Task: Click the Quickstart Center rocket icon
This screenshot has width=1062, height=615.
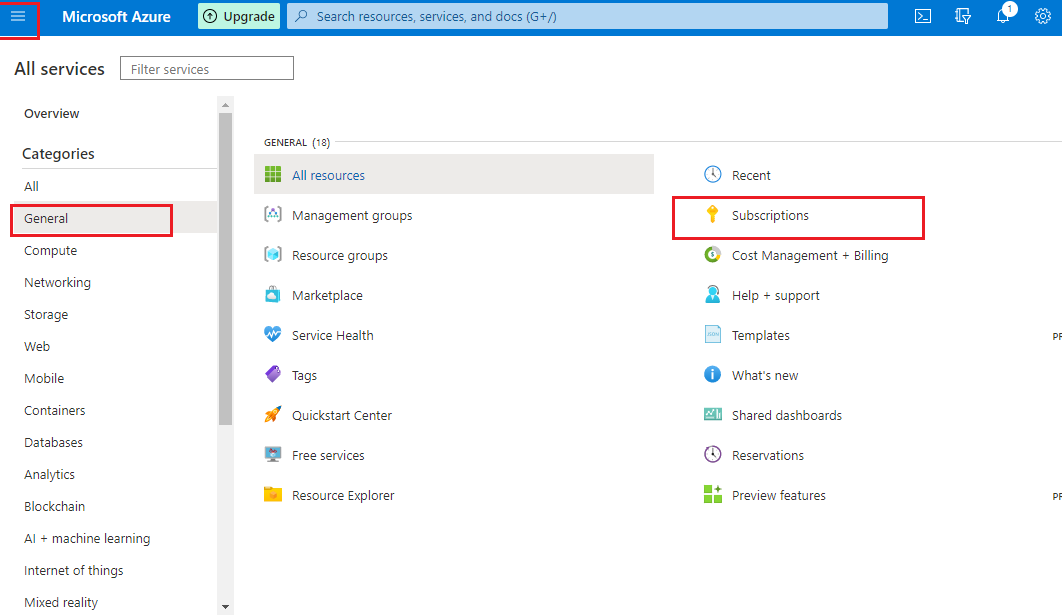Action: point(273,415)
